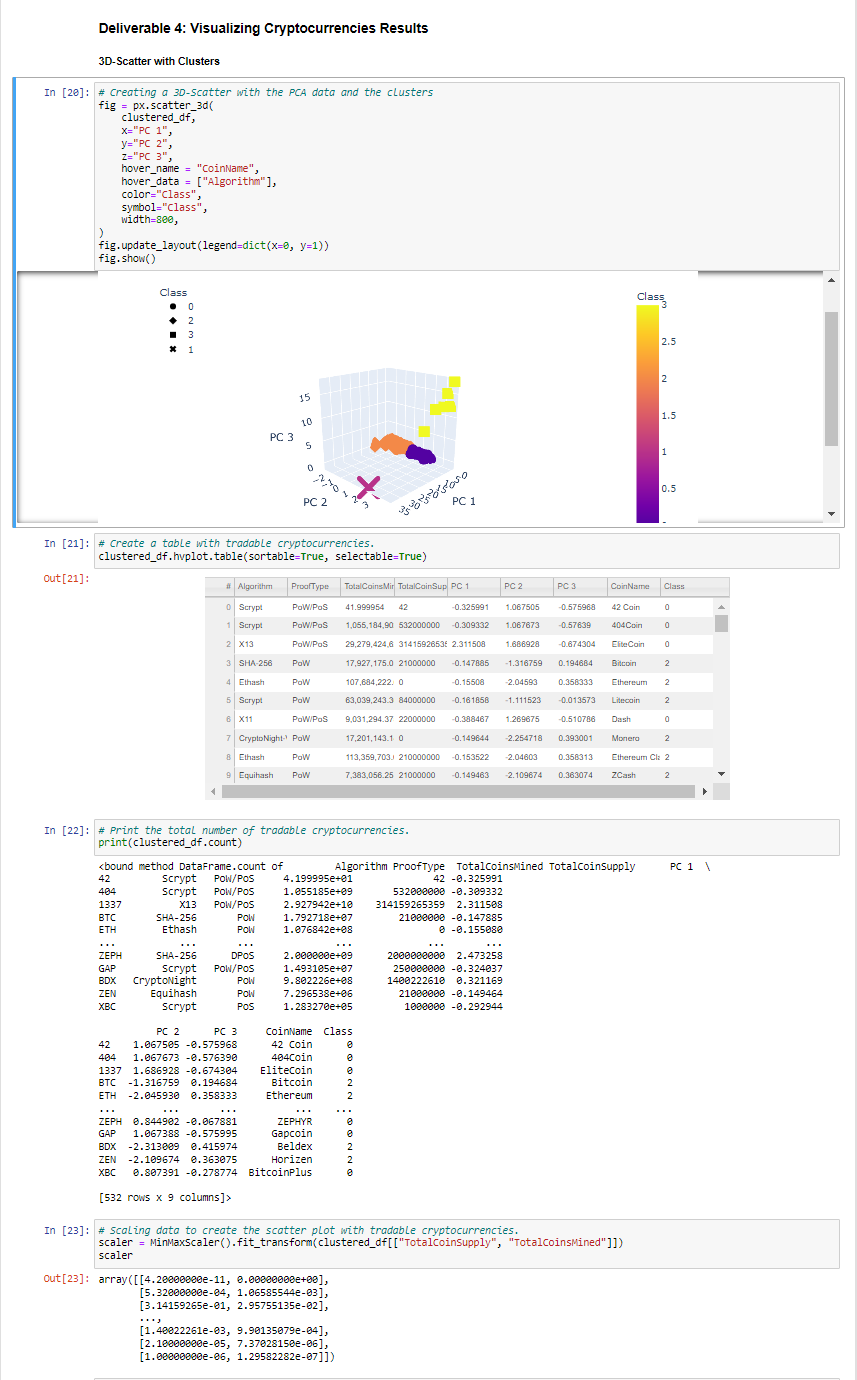The image size is (857, 1380).
Task: Click the plot output scrollbar thumb
Action: pos(832,378)
